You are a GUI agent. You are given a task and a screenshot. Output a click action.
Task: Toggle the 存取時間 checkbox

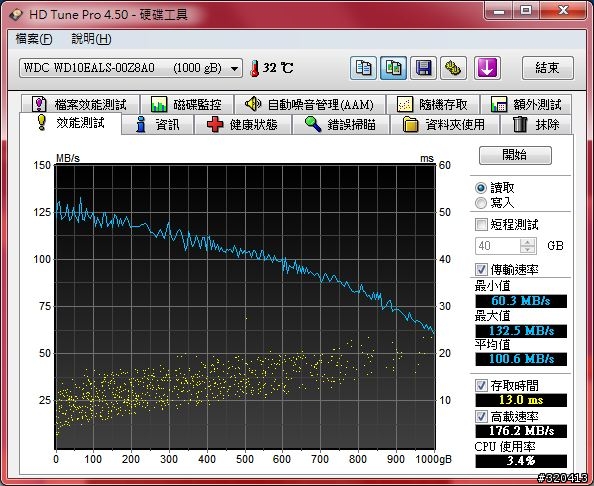(481, 385)
